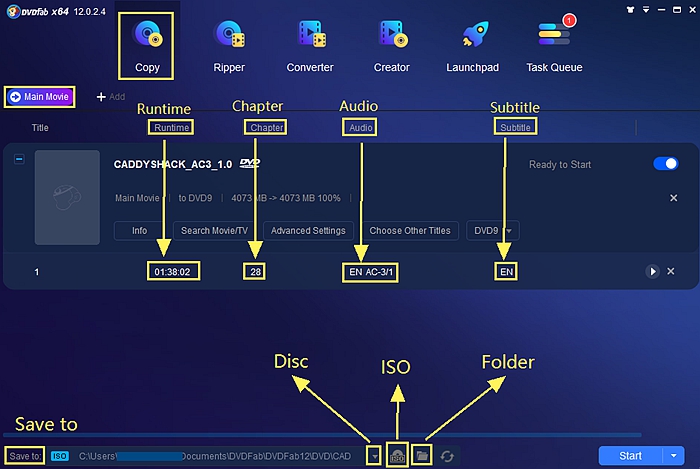Click the Add source button

point(111,97)
